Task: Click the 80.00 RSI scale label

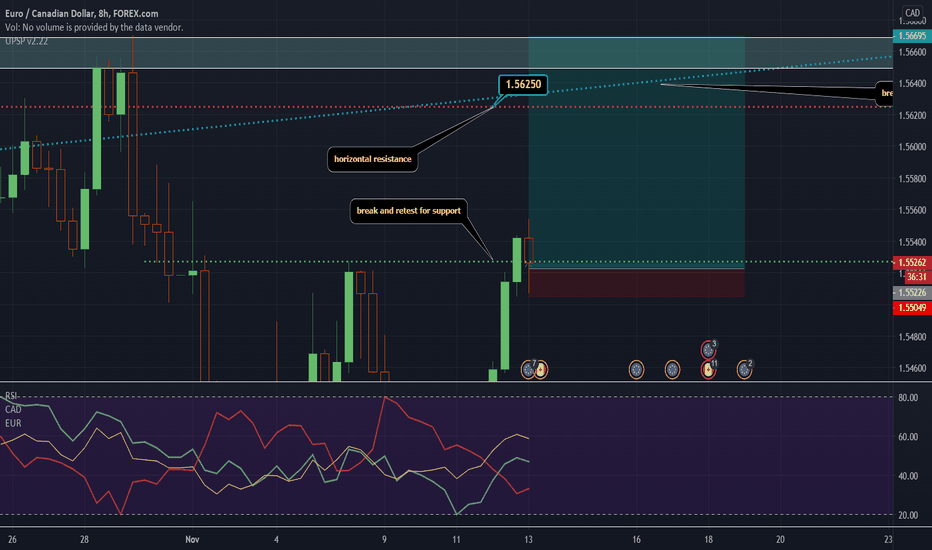Action: coord(908,397)
